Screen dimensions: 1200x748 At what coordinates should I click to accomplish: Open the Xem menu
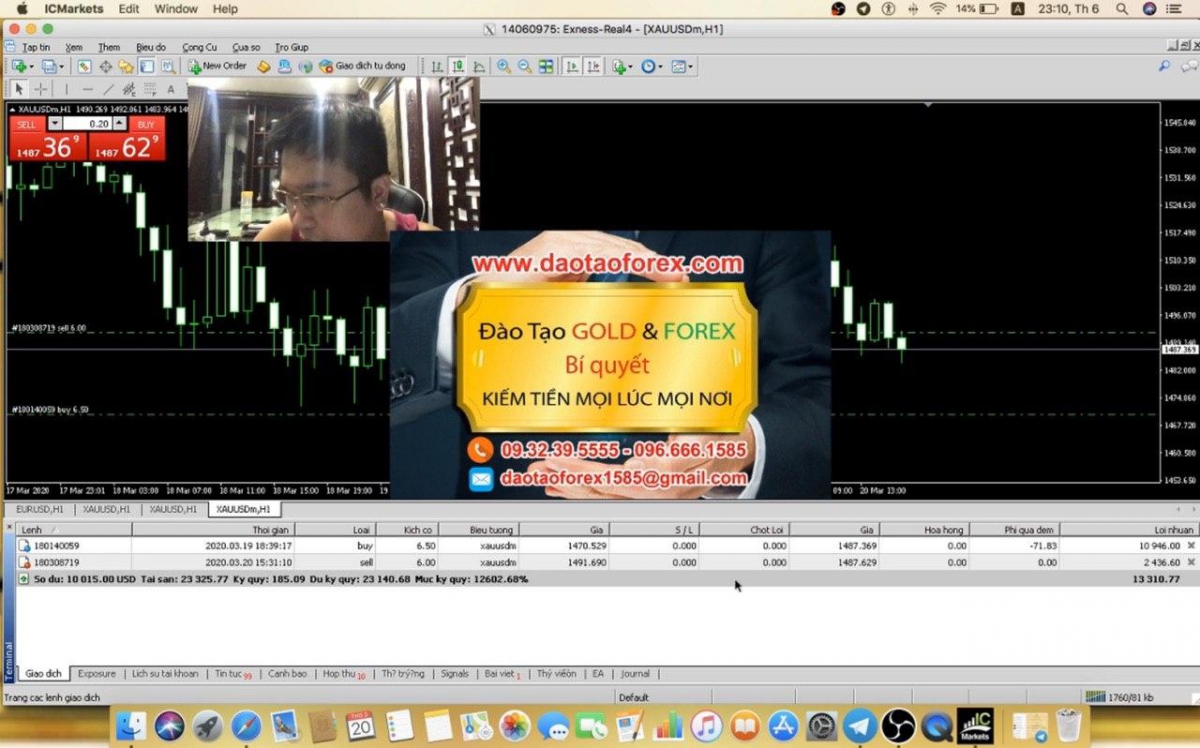click(x=74, y=47)
